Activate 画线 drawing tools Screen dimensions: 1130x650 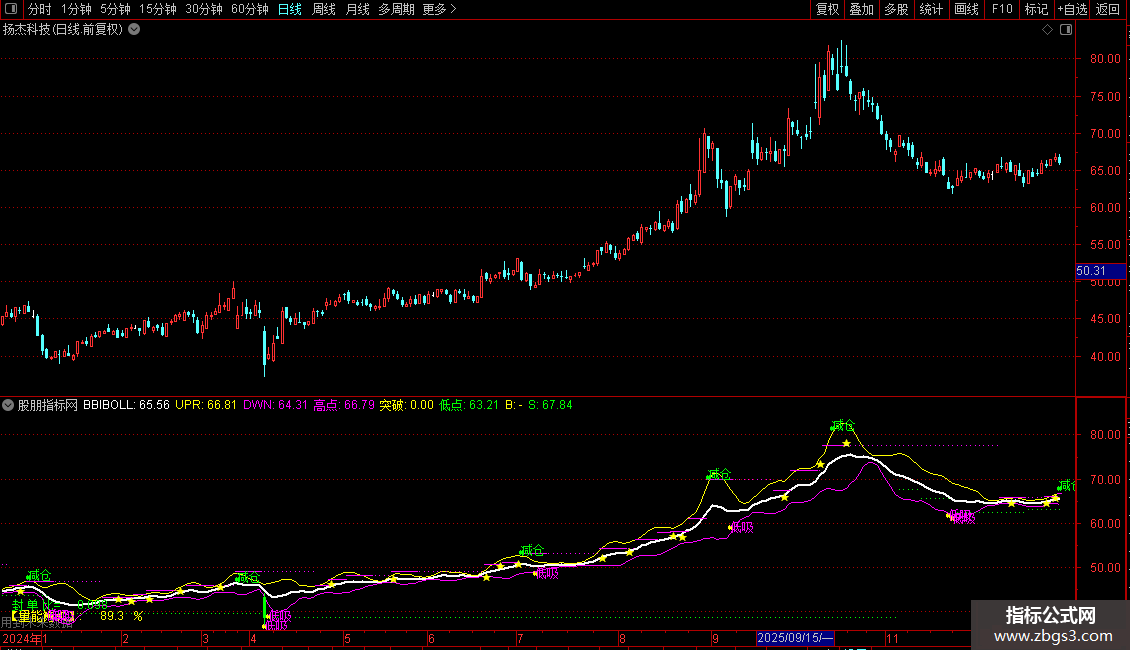point(966,9)
